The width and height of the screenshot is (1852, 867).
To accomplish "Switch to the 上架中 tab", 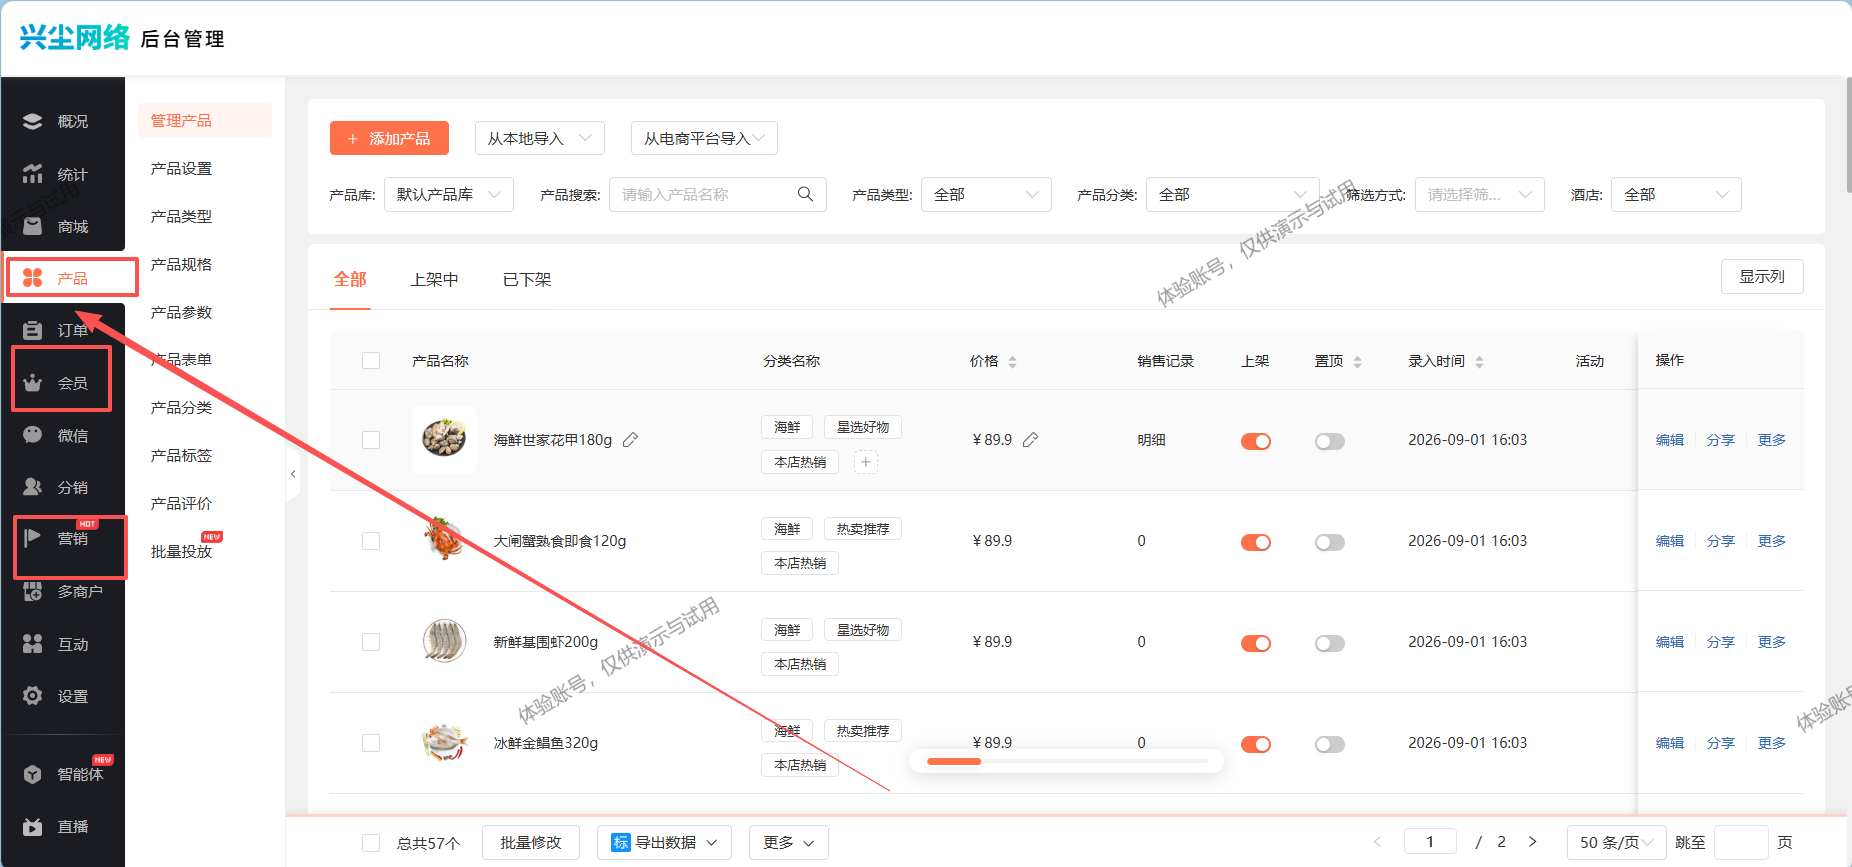I will point(434,279).
